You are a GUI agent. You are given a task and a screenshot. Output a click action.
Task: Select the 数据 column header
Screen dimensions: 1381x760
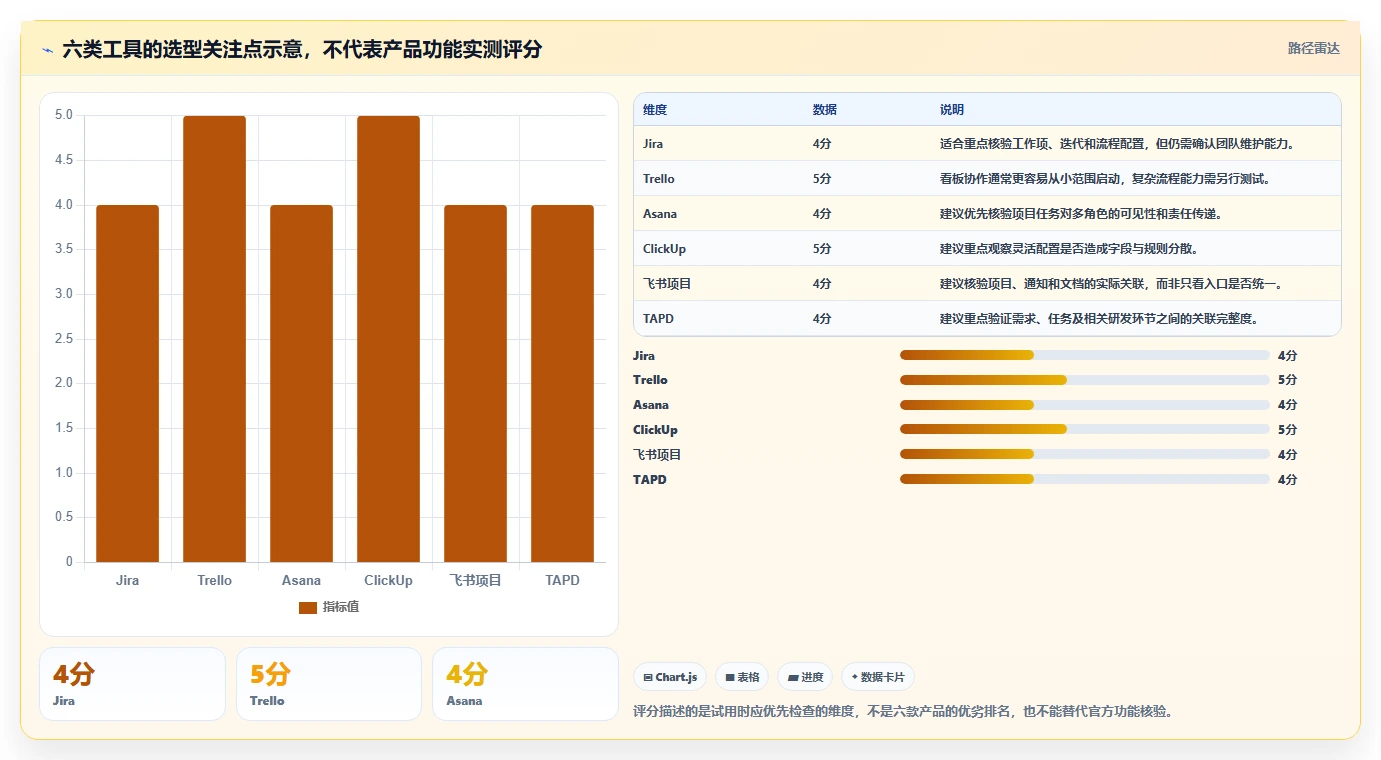pos(825,110)
